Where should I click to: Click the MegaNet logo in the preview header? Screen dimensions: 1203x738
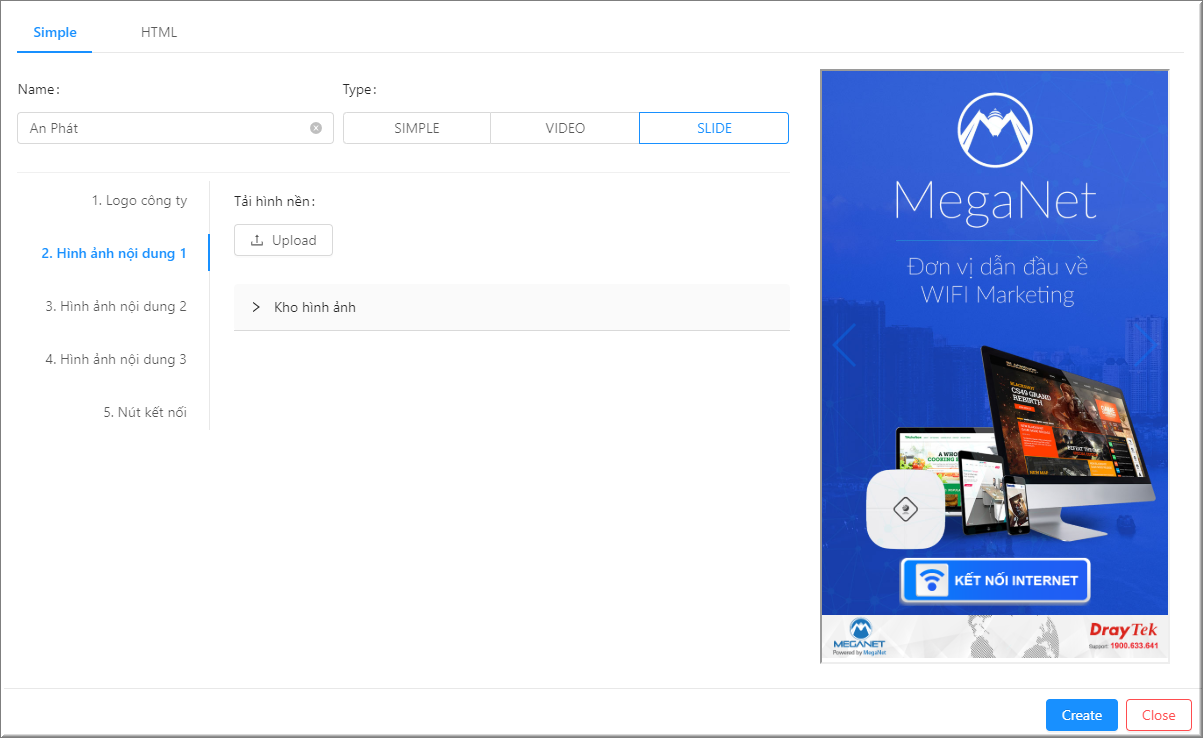[x=996, y=130]
